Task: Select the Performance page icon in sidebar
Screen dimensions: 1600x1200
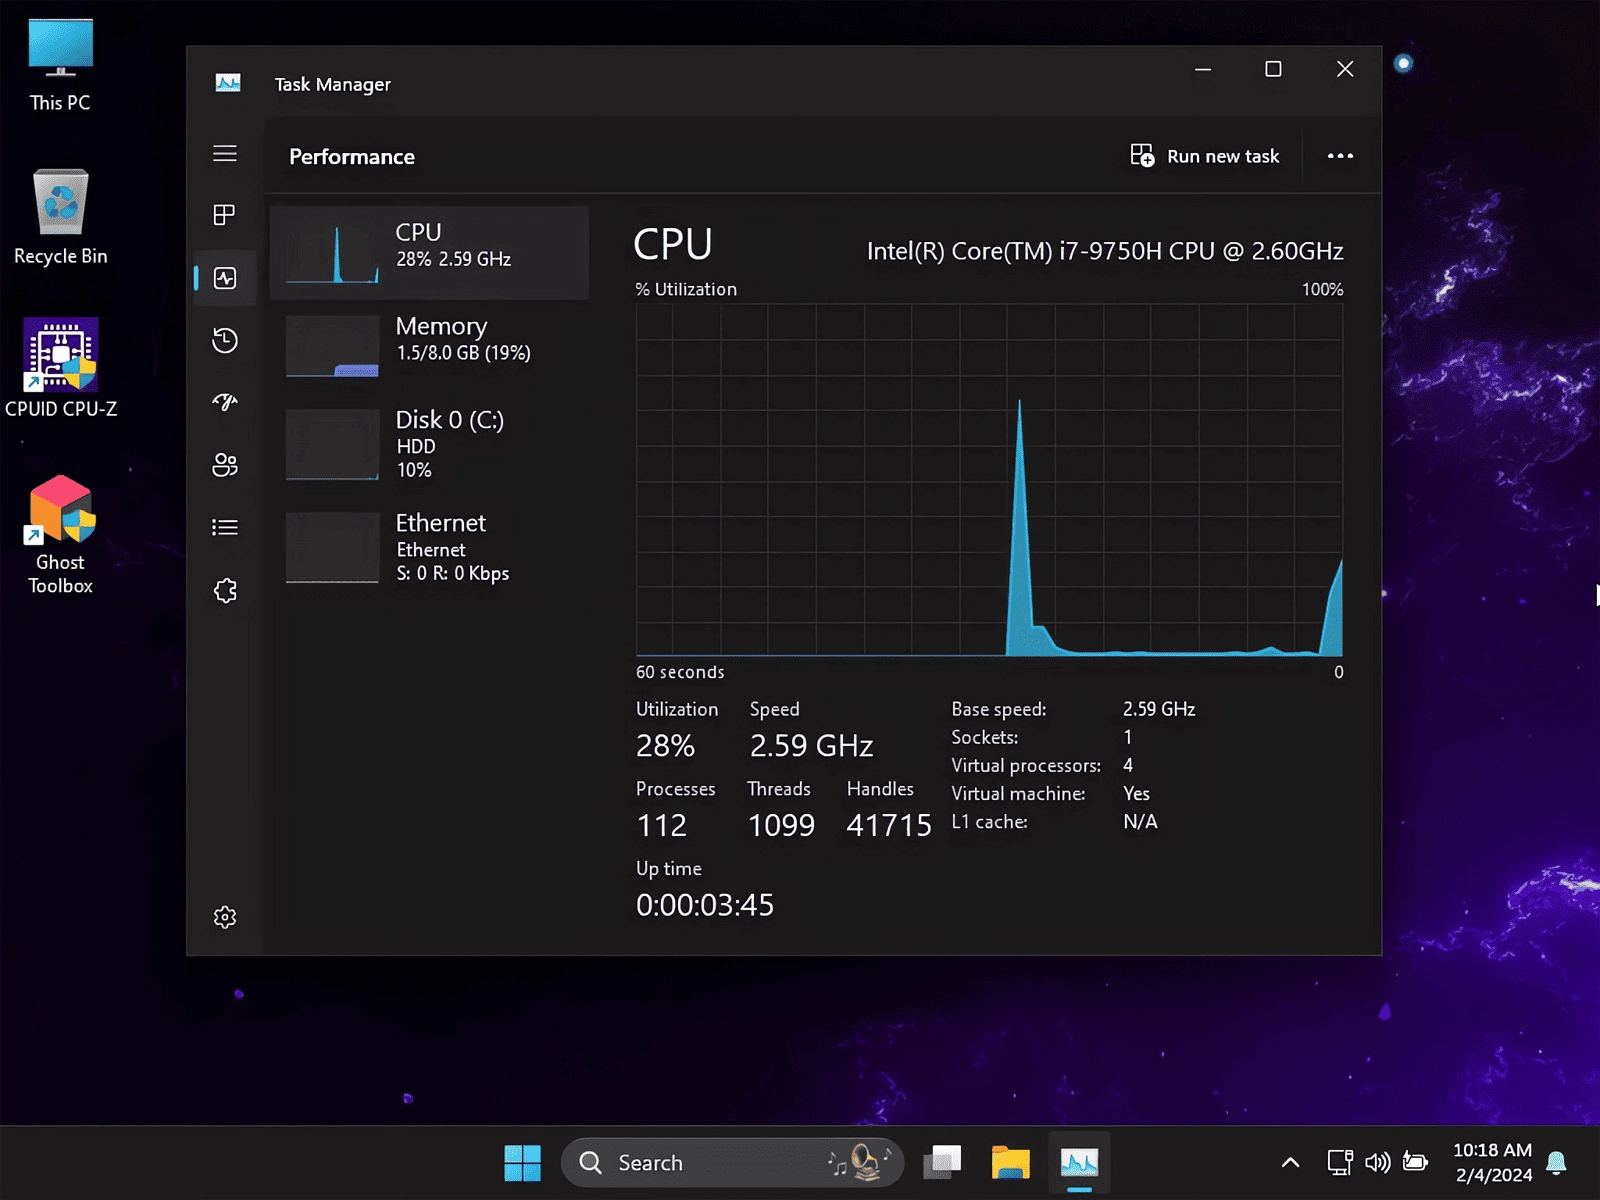Action: click(225, 278)
